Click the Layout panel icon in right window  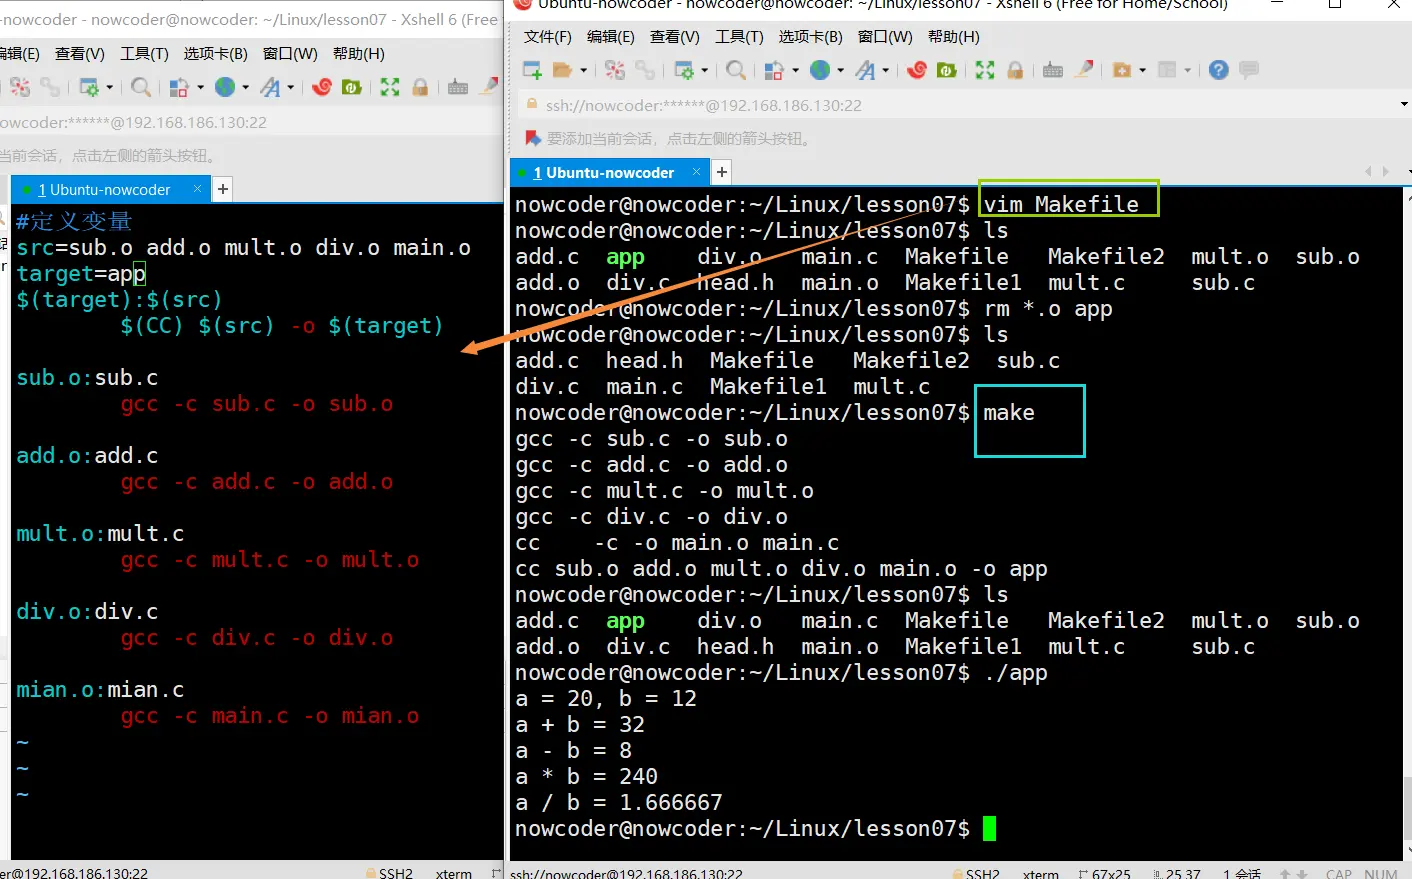point(1167,70)
